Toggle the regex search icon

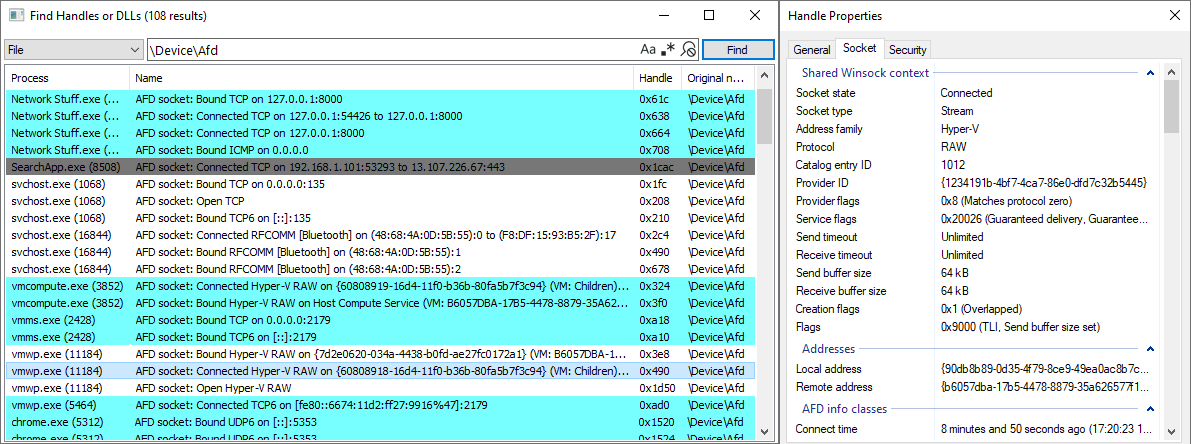668,50
